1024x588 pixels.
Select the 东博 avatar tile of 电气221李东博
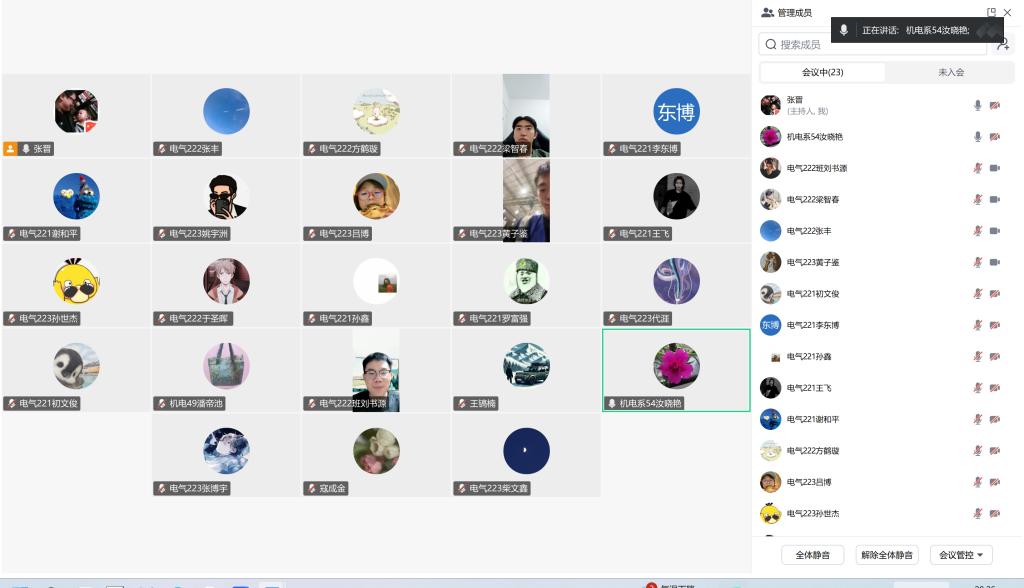[x=676, y=114]
